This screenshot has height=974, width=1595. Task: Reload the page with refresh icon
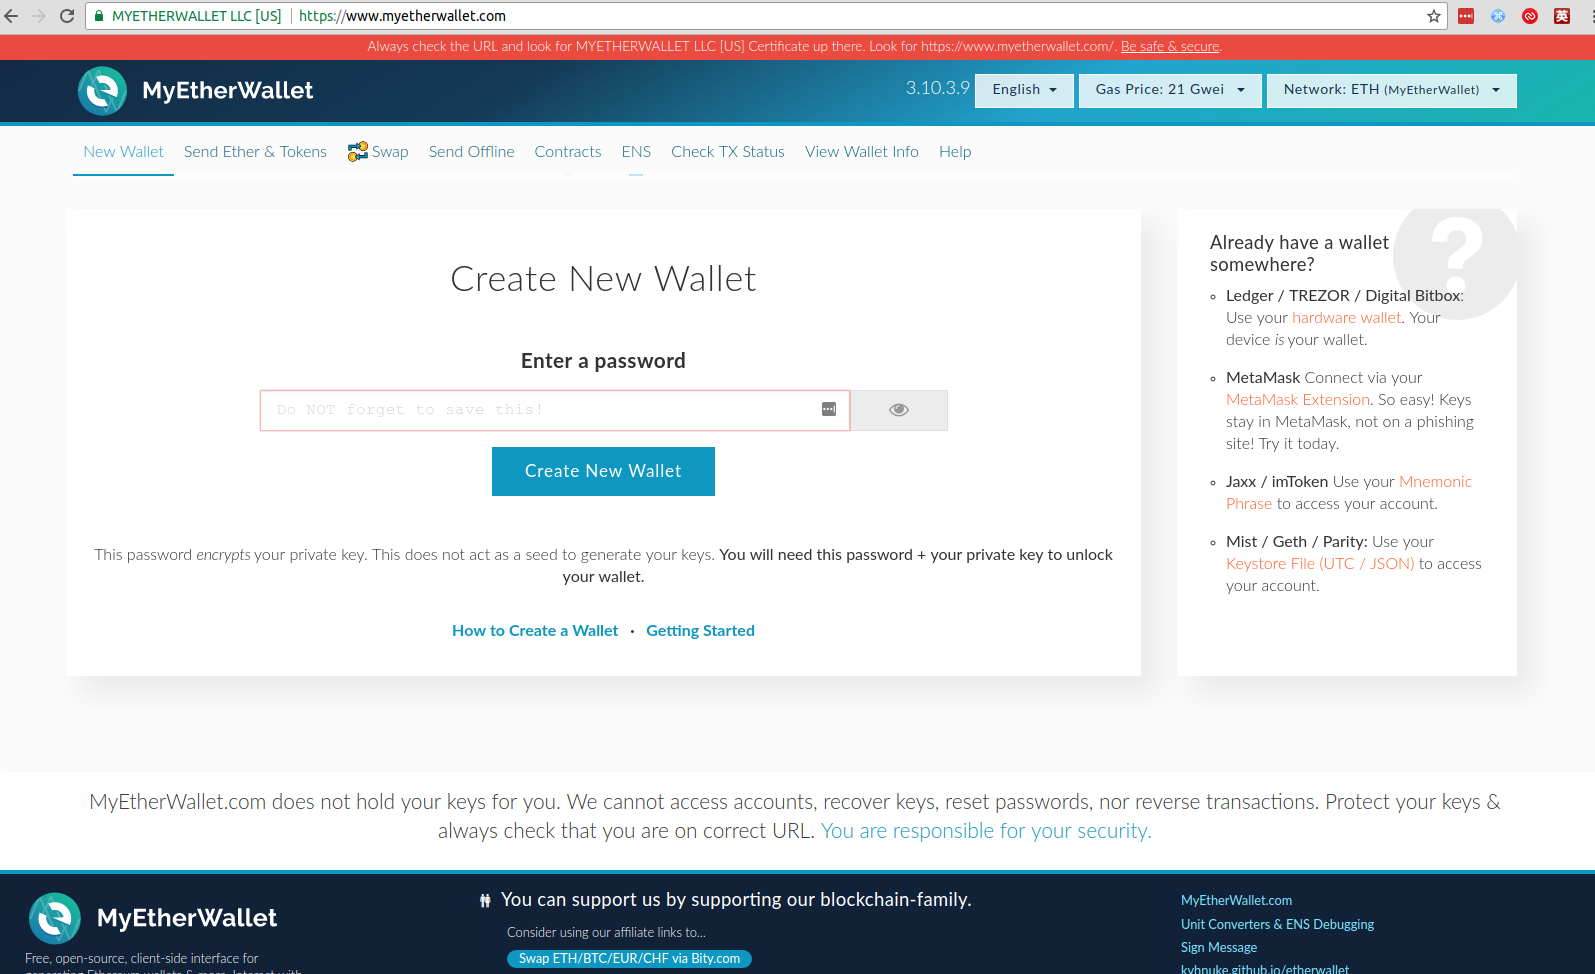click(x=67, y=16)
